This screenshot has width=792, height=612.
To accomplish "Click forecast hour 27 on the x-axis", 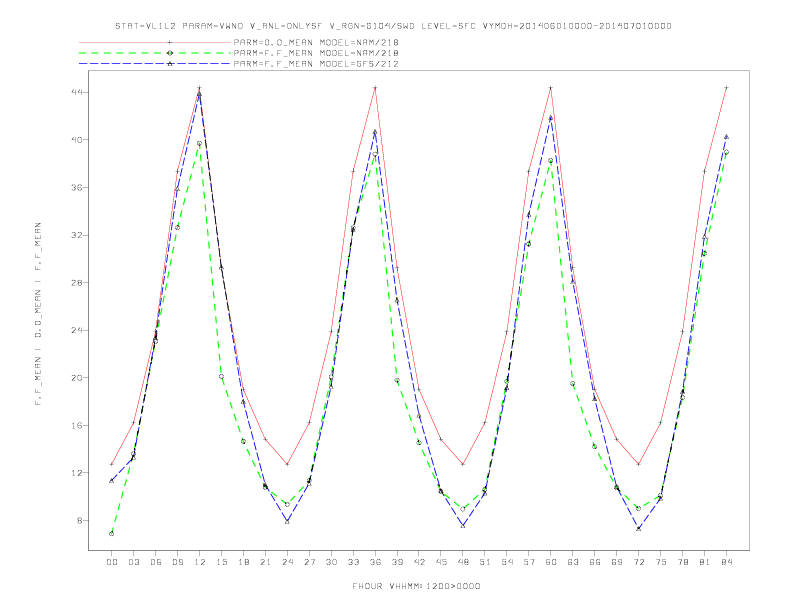I will tap(309, 562).
